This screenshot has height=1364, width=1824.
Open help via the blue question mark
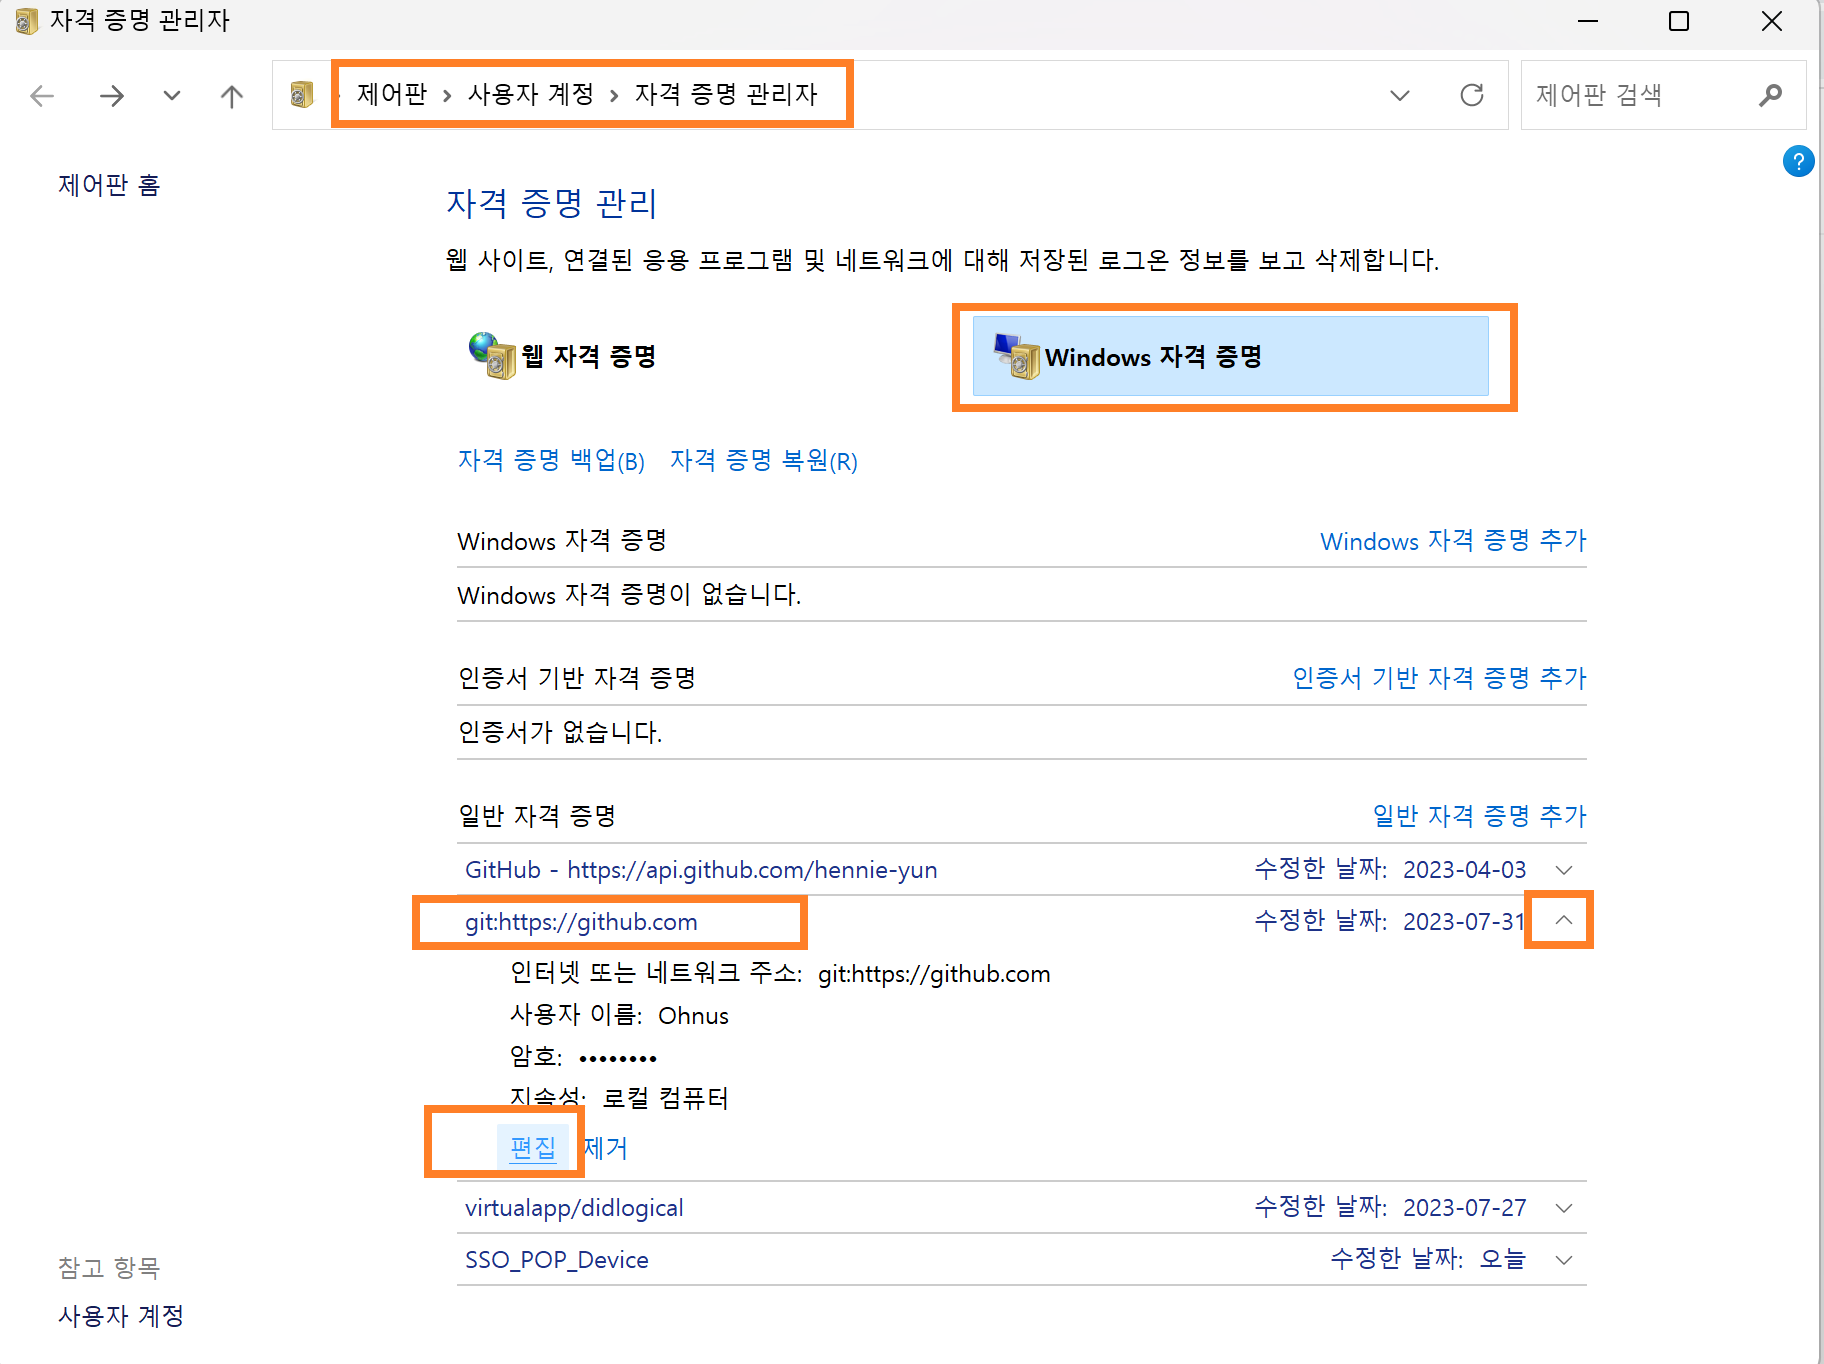coord(1798,161)
